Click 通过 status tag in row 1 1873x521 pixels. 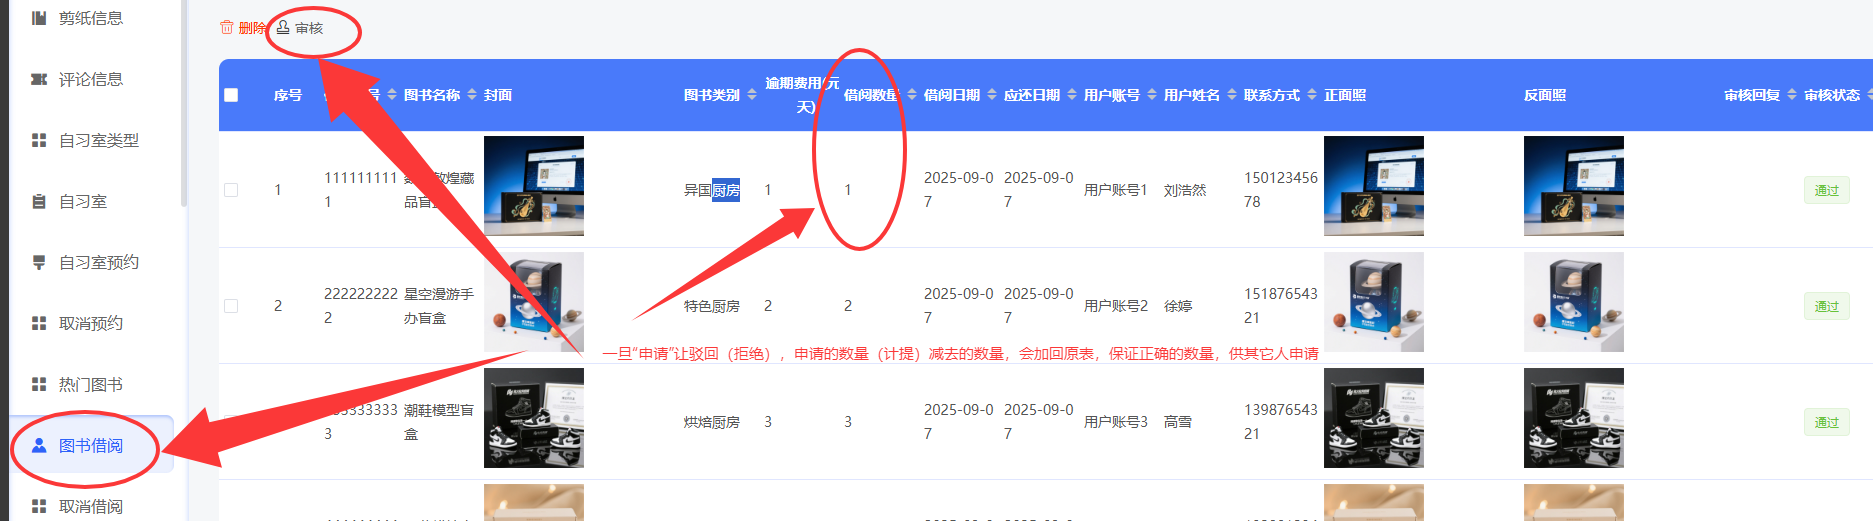(1826, 190)
